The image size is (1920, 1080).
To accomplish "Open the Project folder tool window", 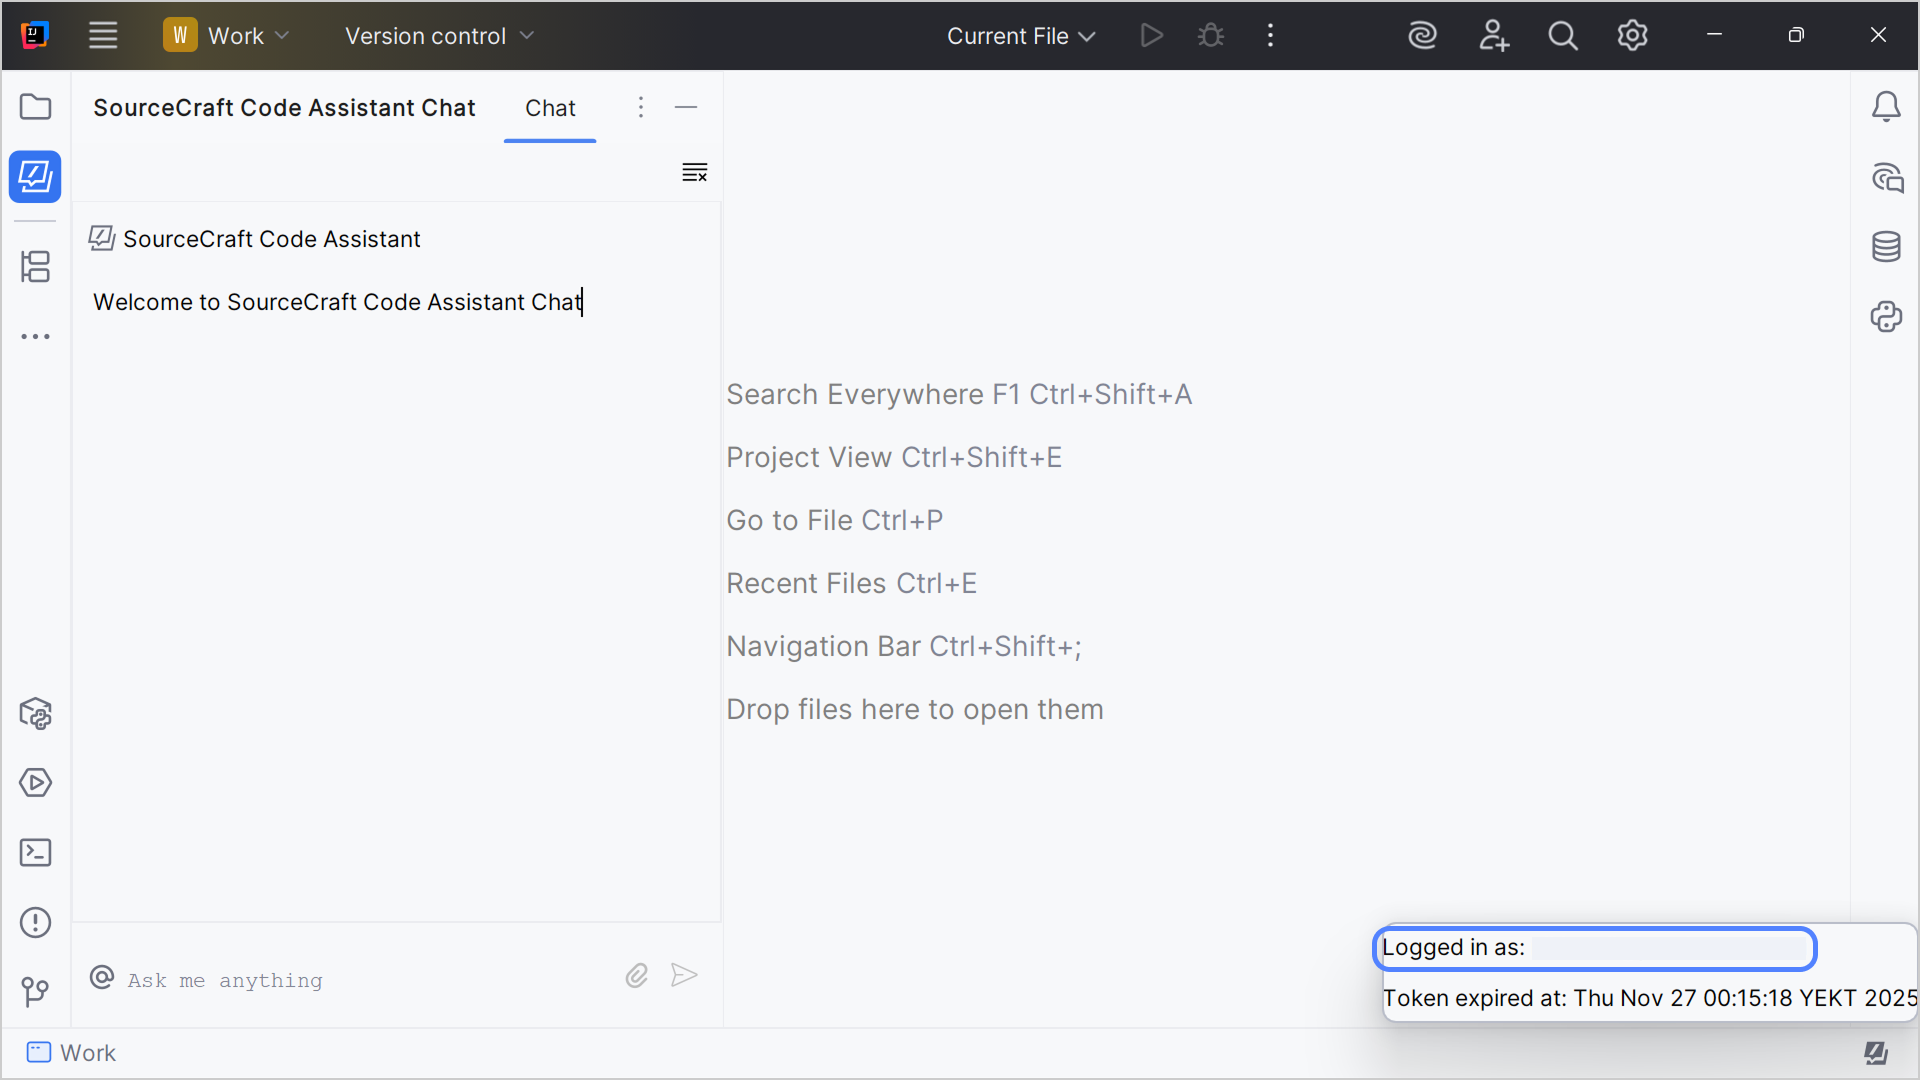I will click(36, 107).
